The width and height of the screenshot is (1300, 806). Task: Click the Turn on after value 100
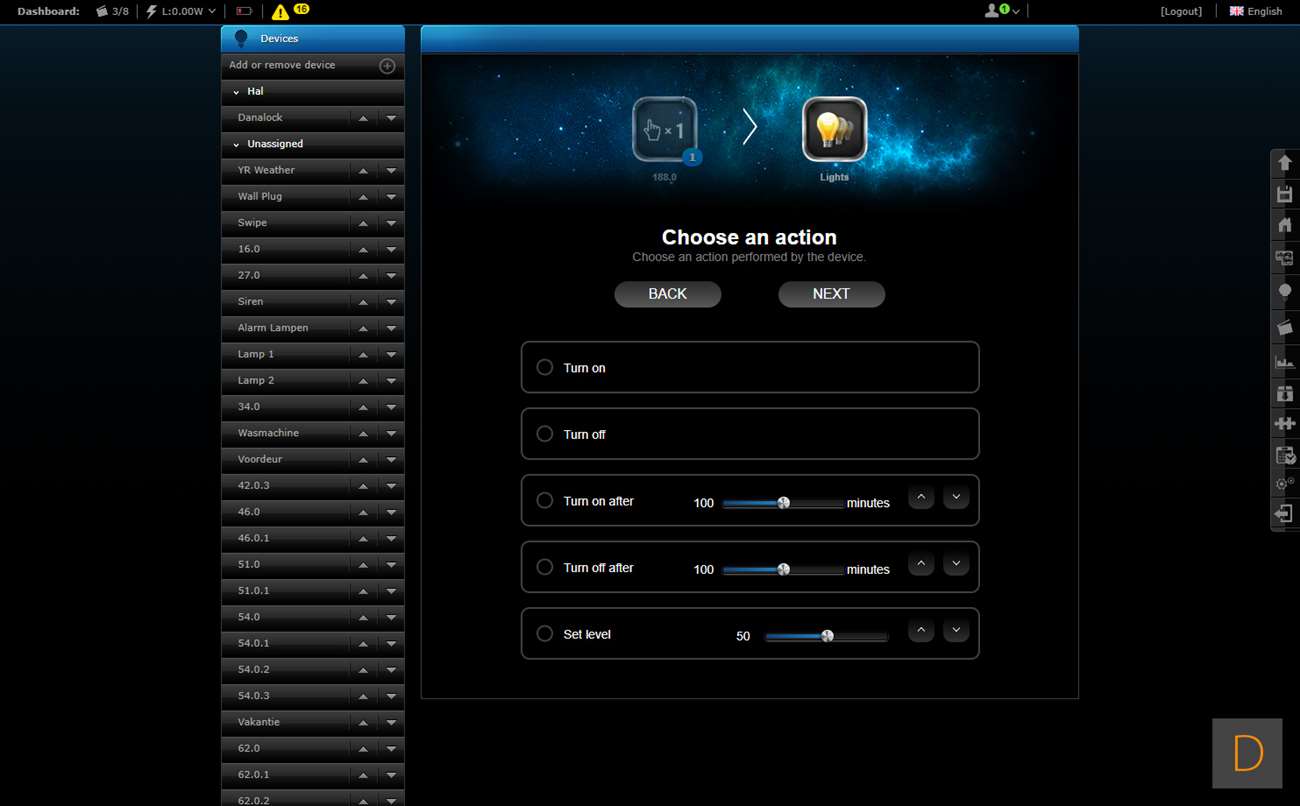tap(704, 503)
